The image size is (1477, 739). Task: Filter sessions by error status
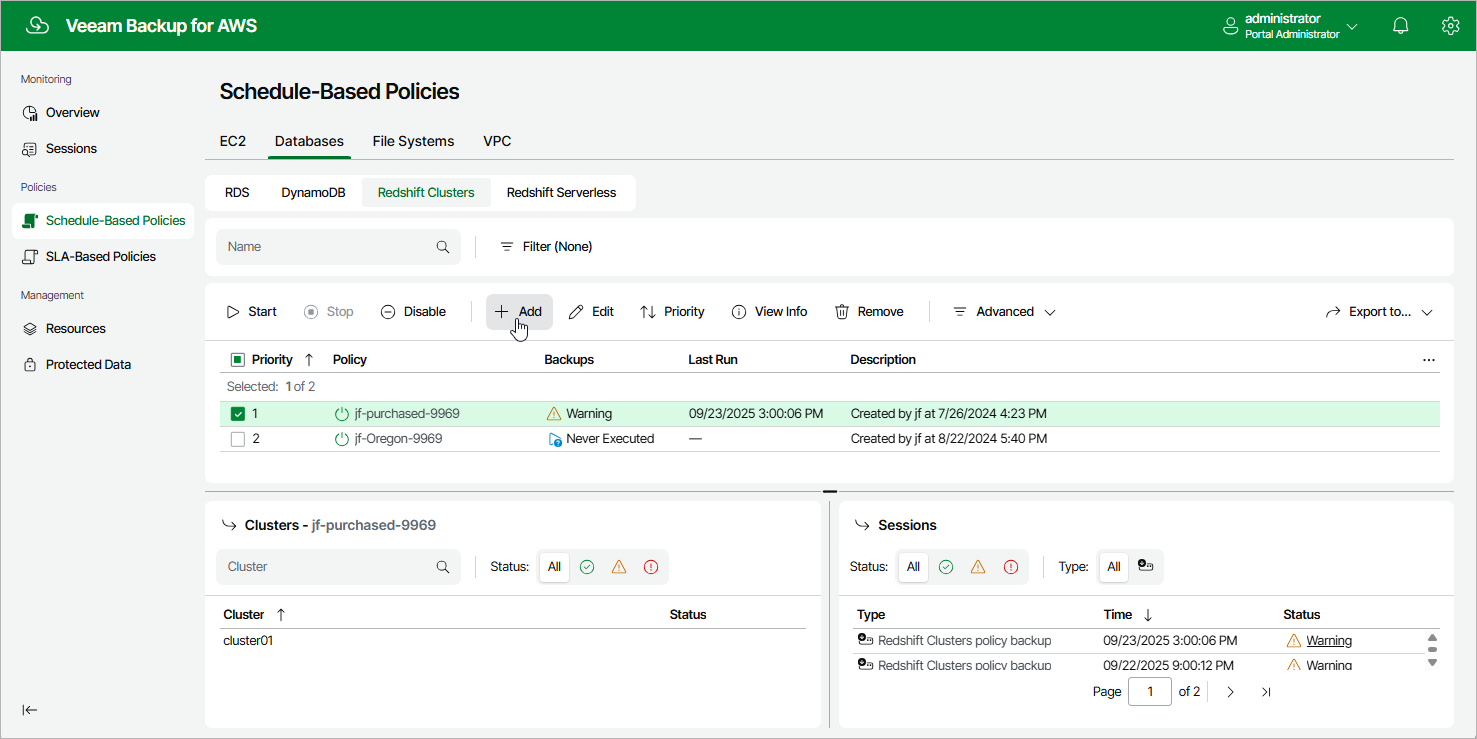point(1010,567)
